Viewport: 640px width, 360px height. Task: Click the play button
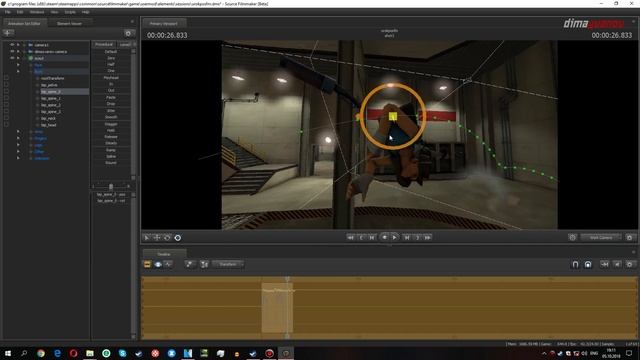click(x=394, y=238)
